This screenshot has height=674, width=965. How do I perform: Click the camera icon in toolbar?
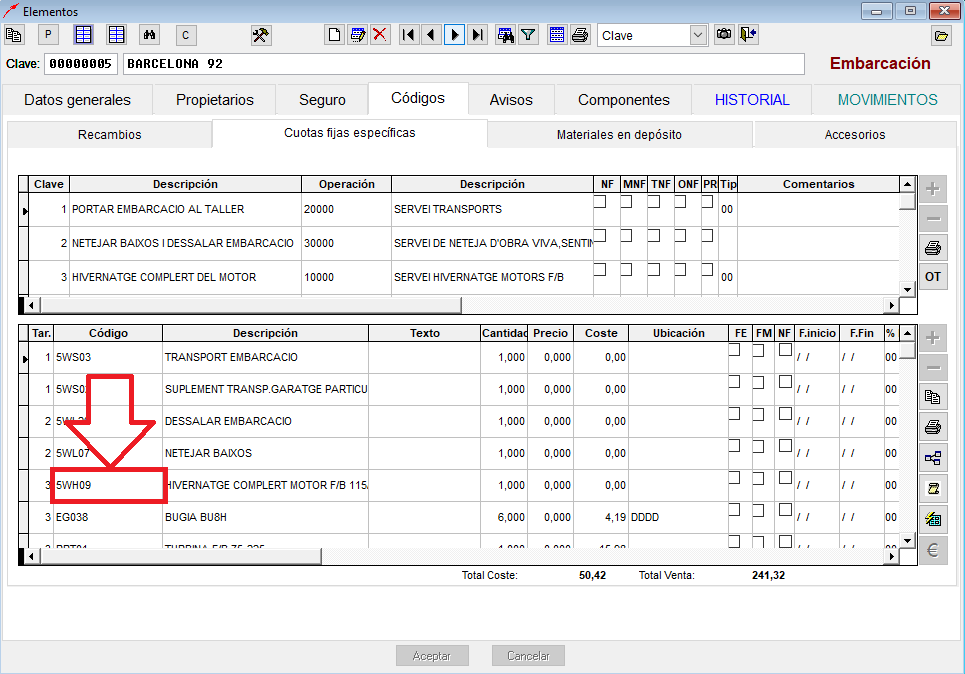tap(724, 35)
